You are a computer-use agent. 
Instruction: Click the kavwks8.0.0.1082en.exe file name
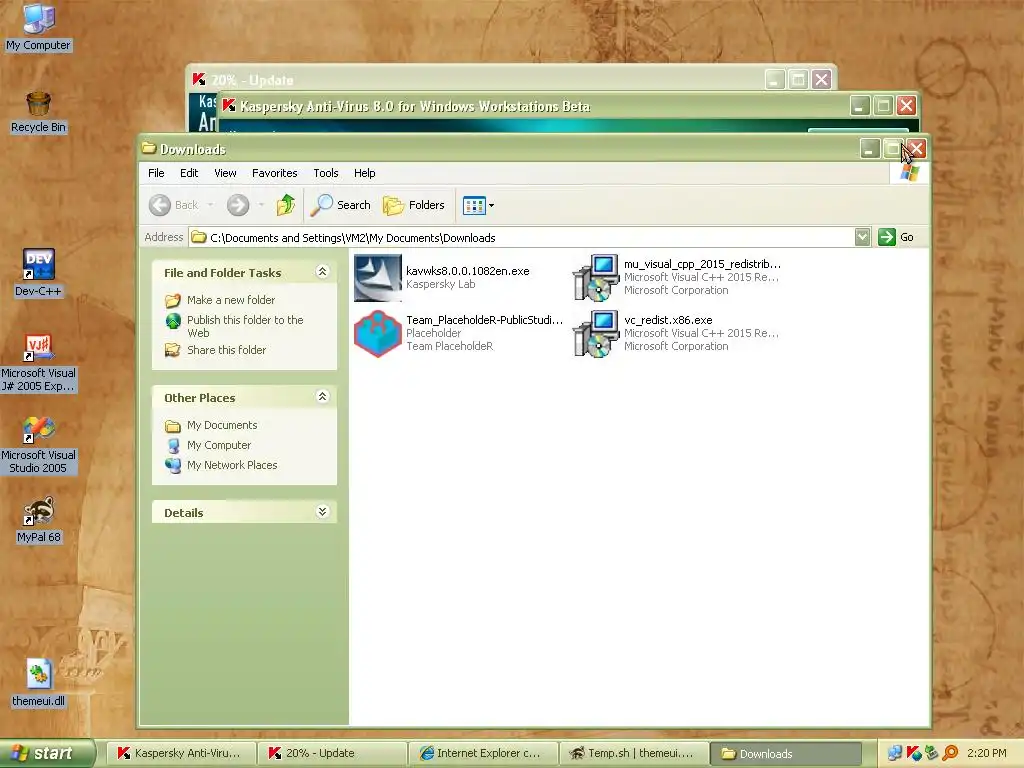(x=468, y=271)
